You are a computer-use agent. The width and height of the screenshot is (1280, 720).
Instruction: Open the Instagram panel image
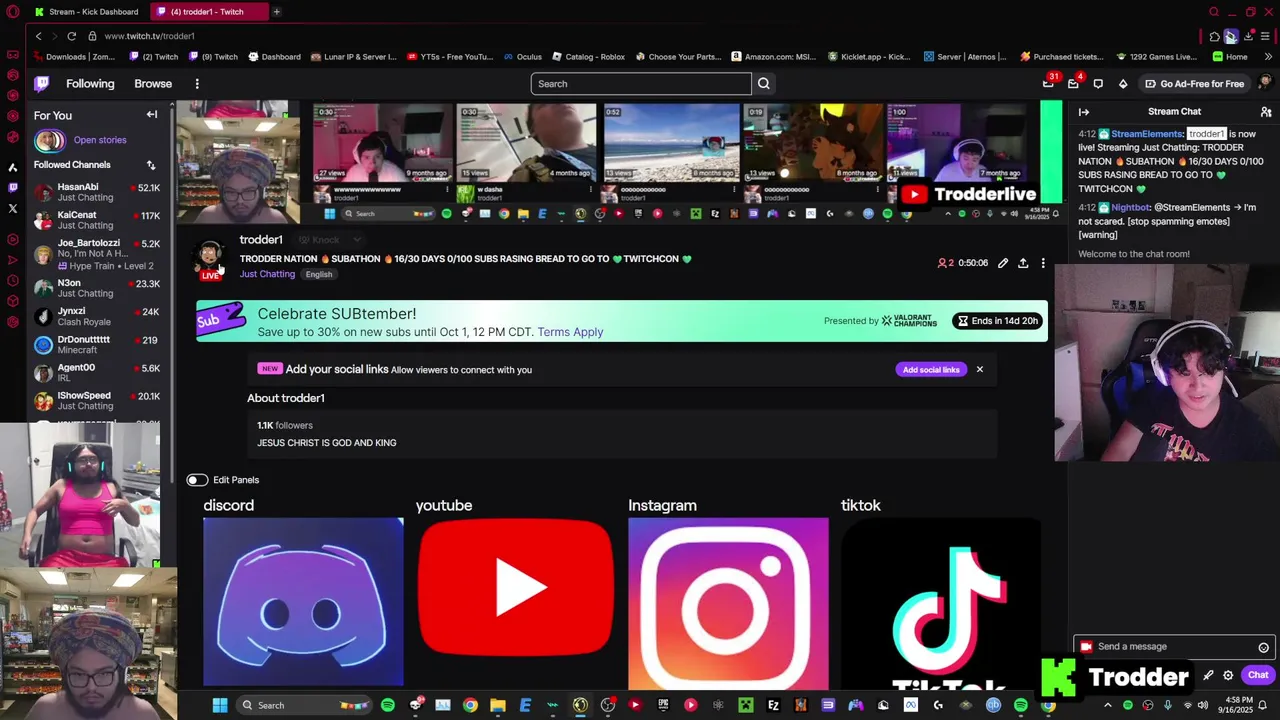tap(728, 602)
